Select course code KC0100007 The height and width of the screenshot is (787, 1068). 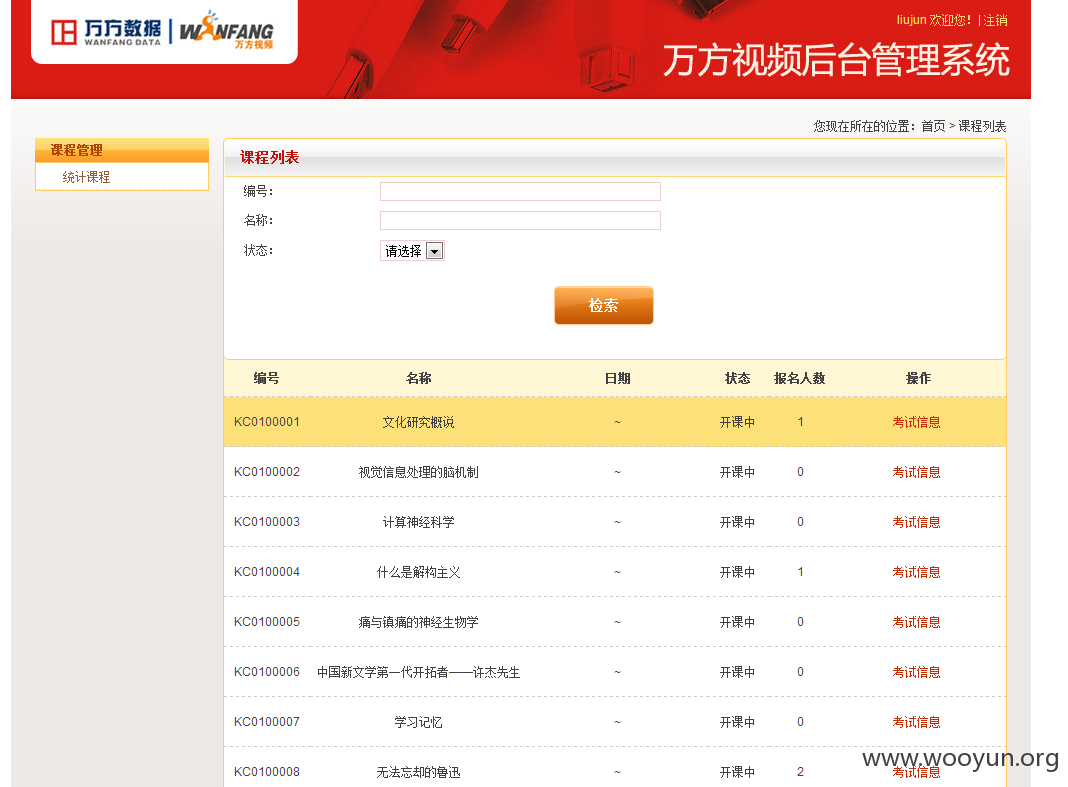(267, 722)
